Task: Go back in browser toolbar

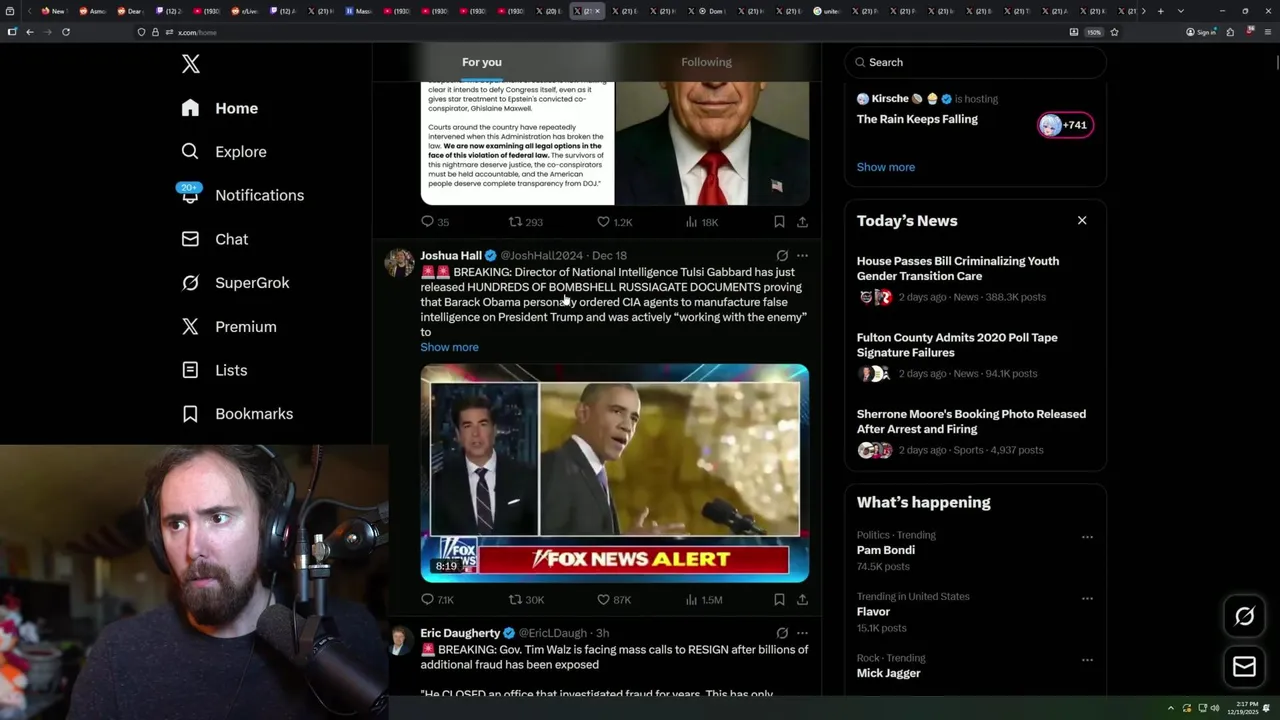Action: click(30, 32)
